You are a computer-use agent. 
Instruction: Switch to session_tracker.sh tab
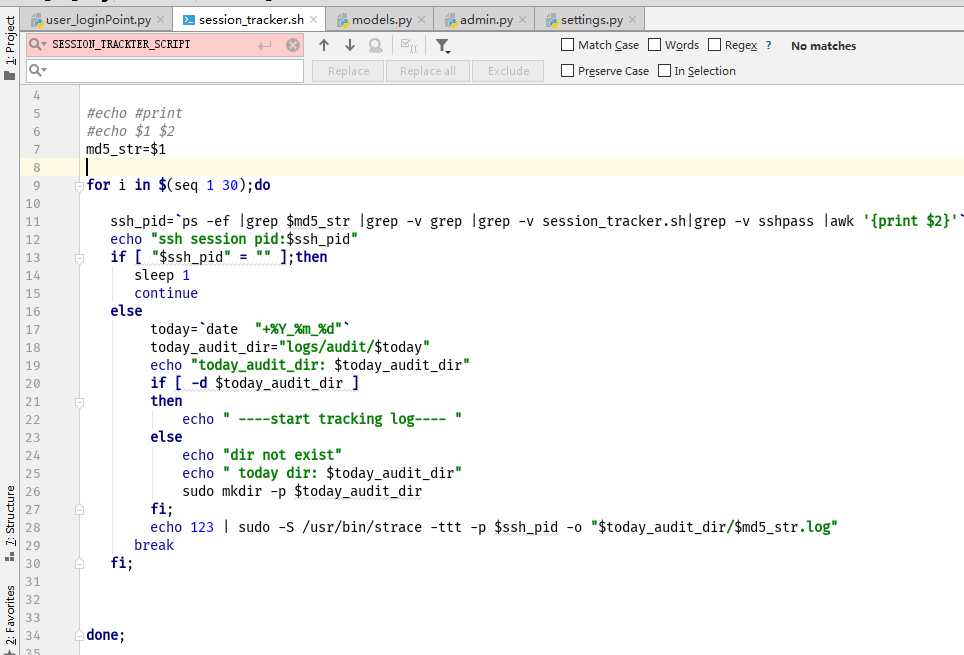251,20
